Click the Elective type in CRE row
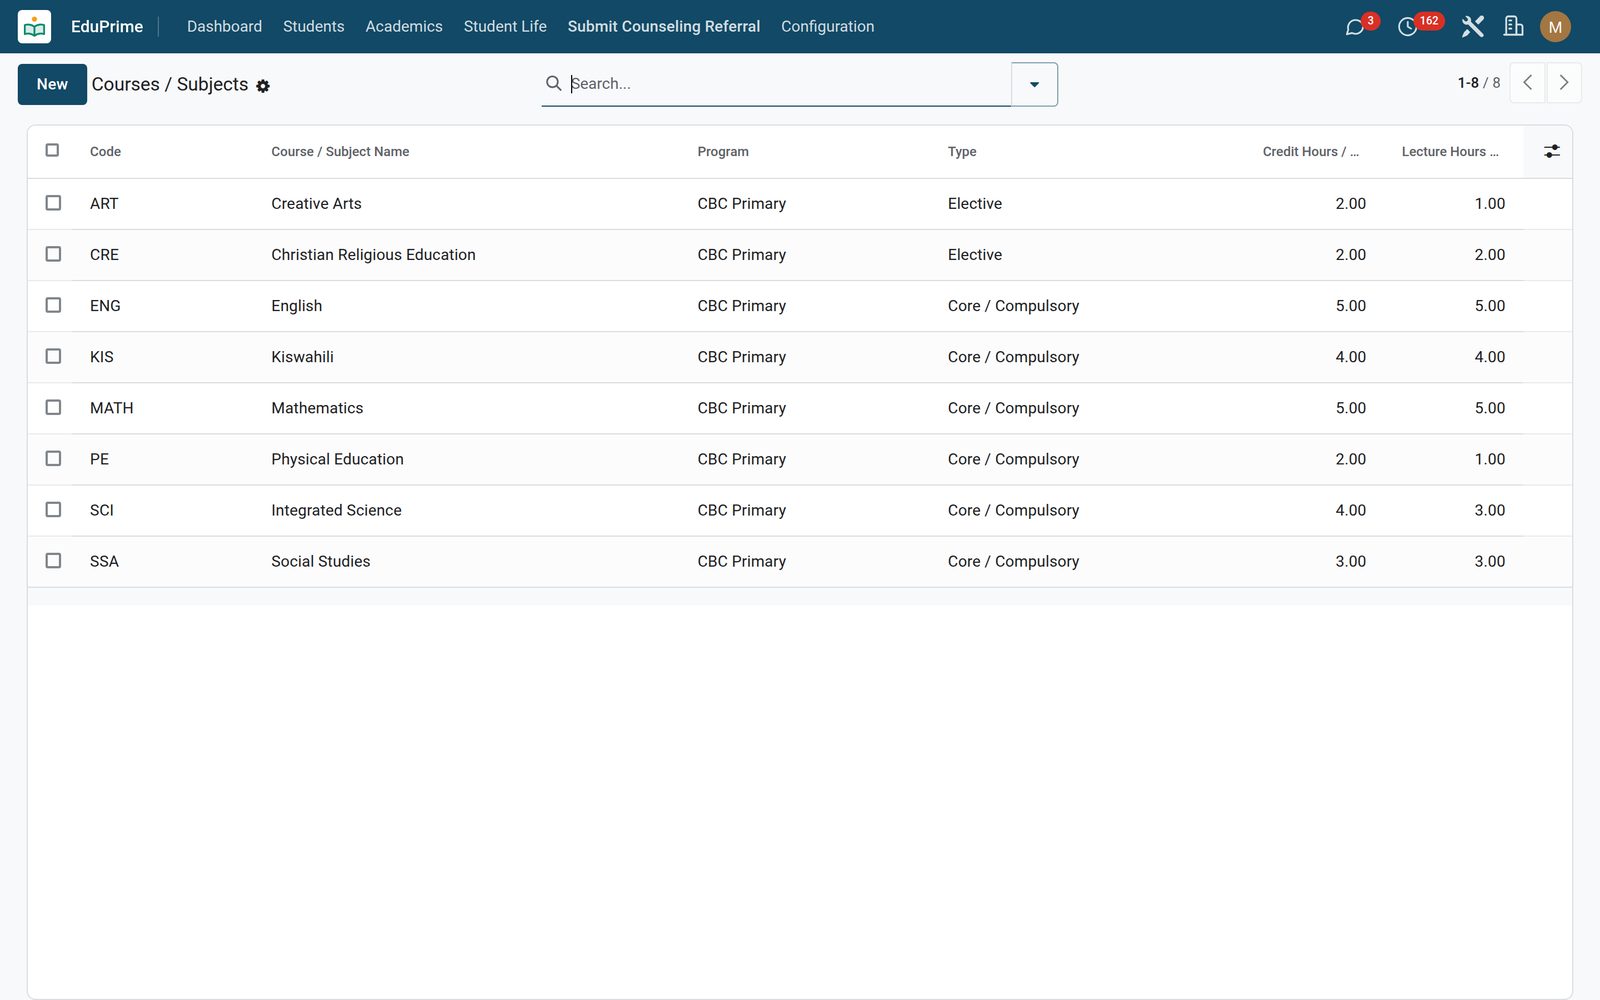The height and width of the screenshot is (1000, 1600). 974,255
